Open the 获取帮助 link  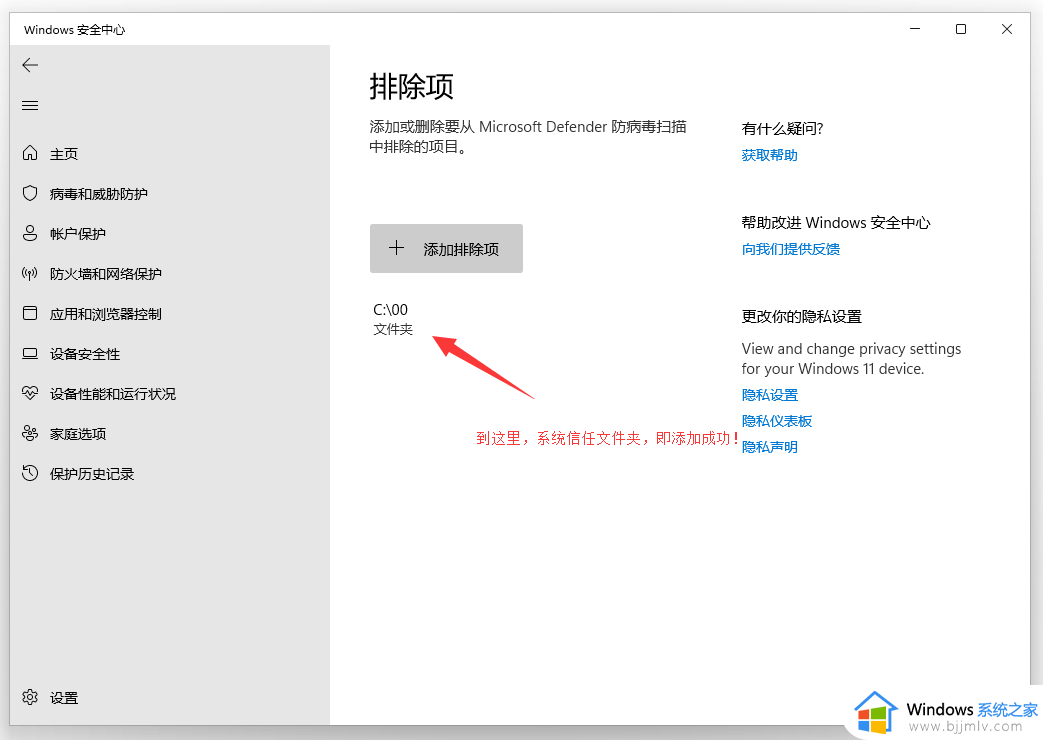pyautogui.click(x=770, y=155)
